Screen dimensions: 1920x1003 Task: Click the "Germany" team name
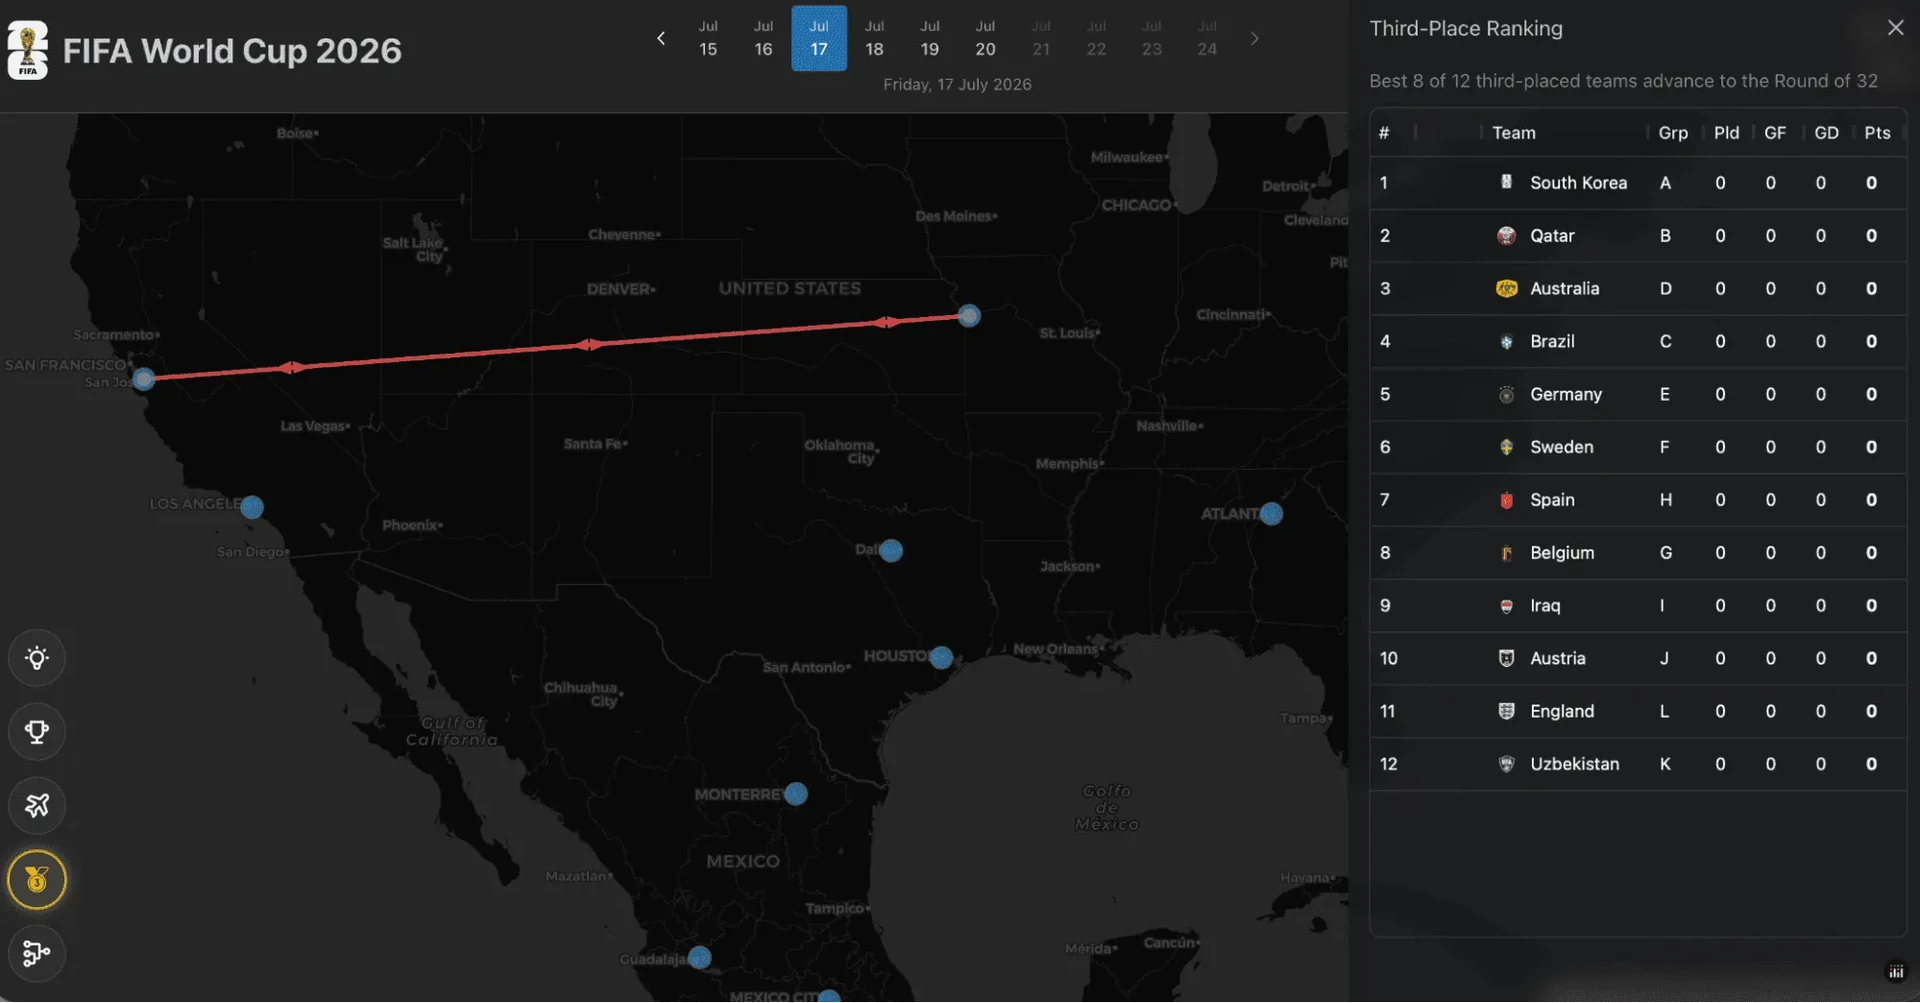(1566, 394)
